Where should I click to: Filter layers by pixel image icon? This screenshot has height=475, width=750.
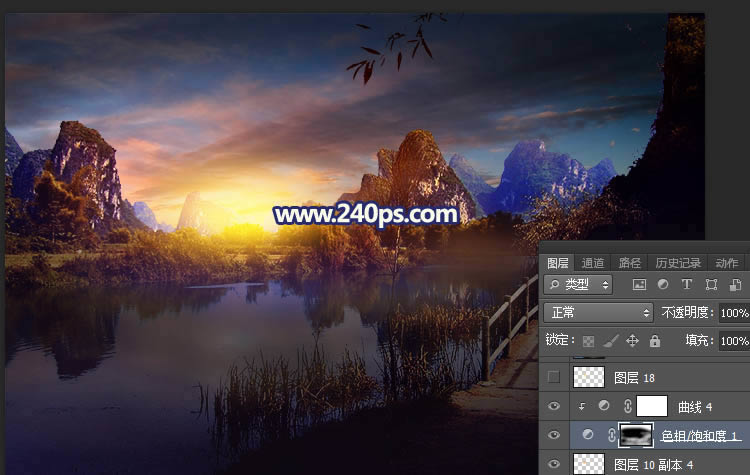tap(640, 285)
